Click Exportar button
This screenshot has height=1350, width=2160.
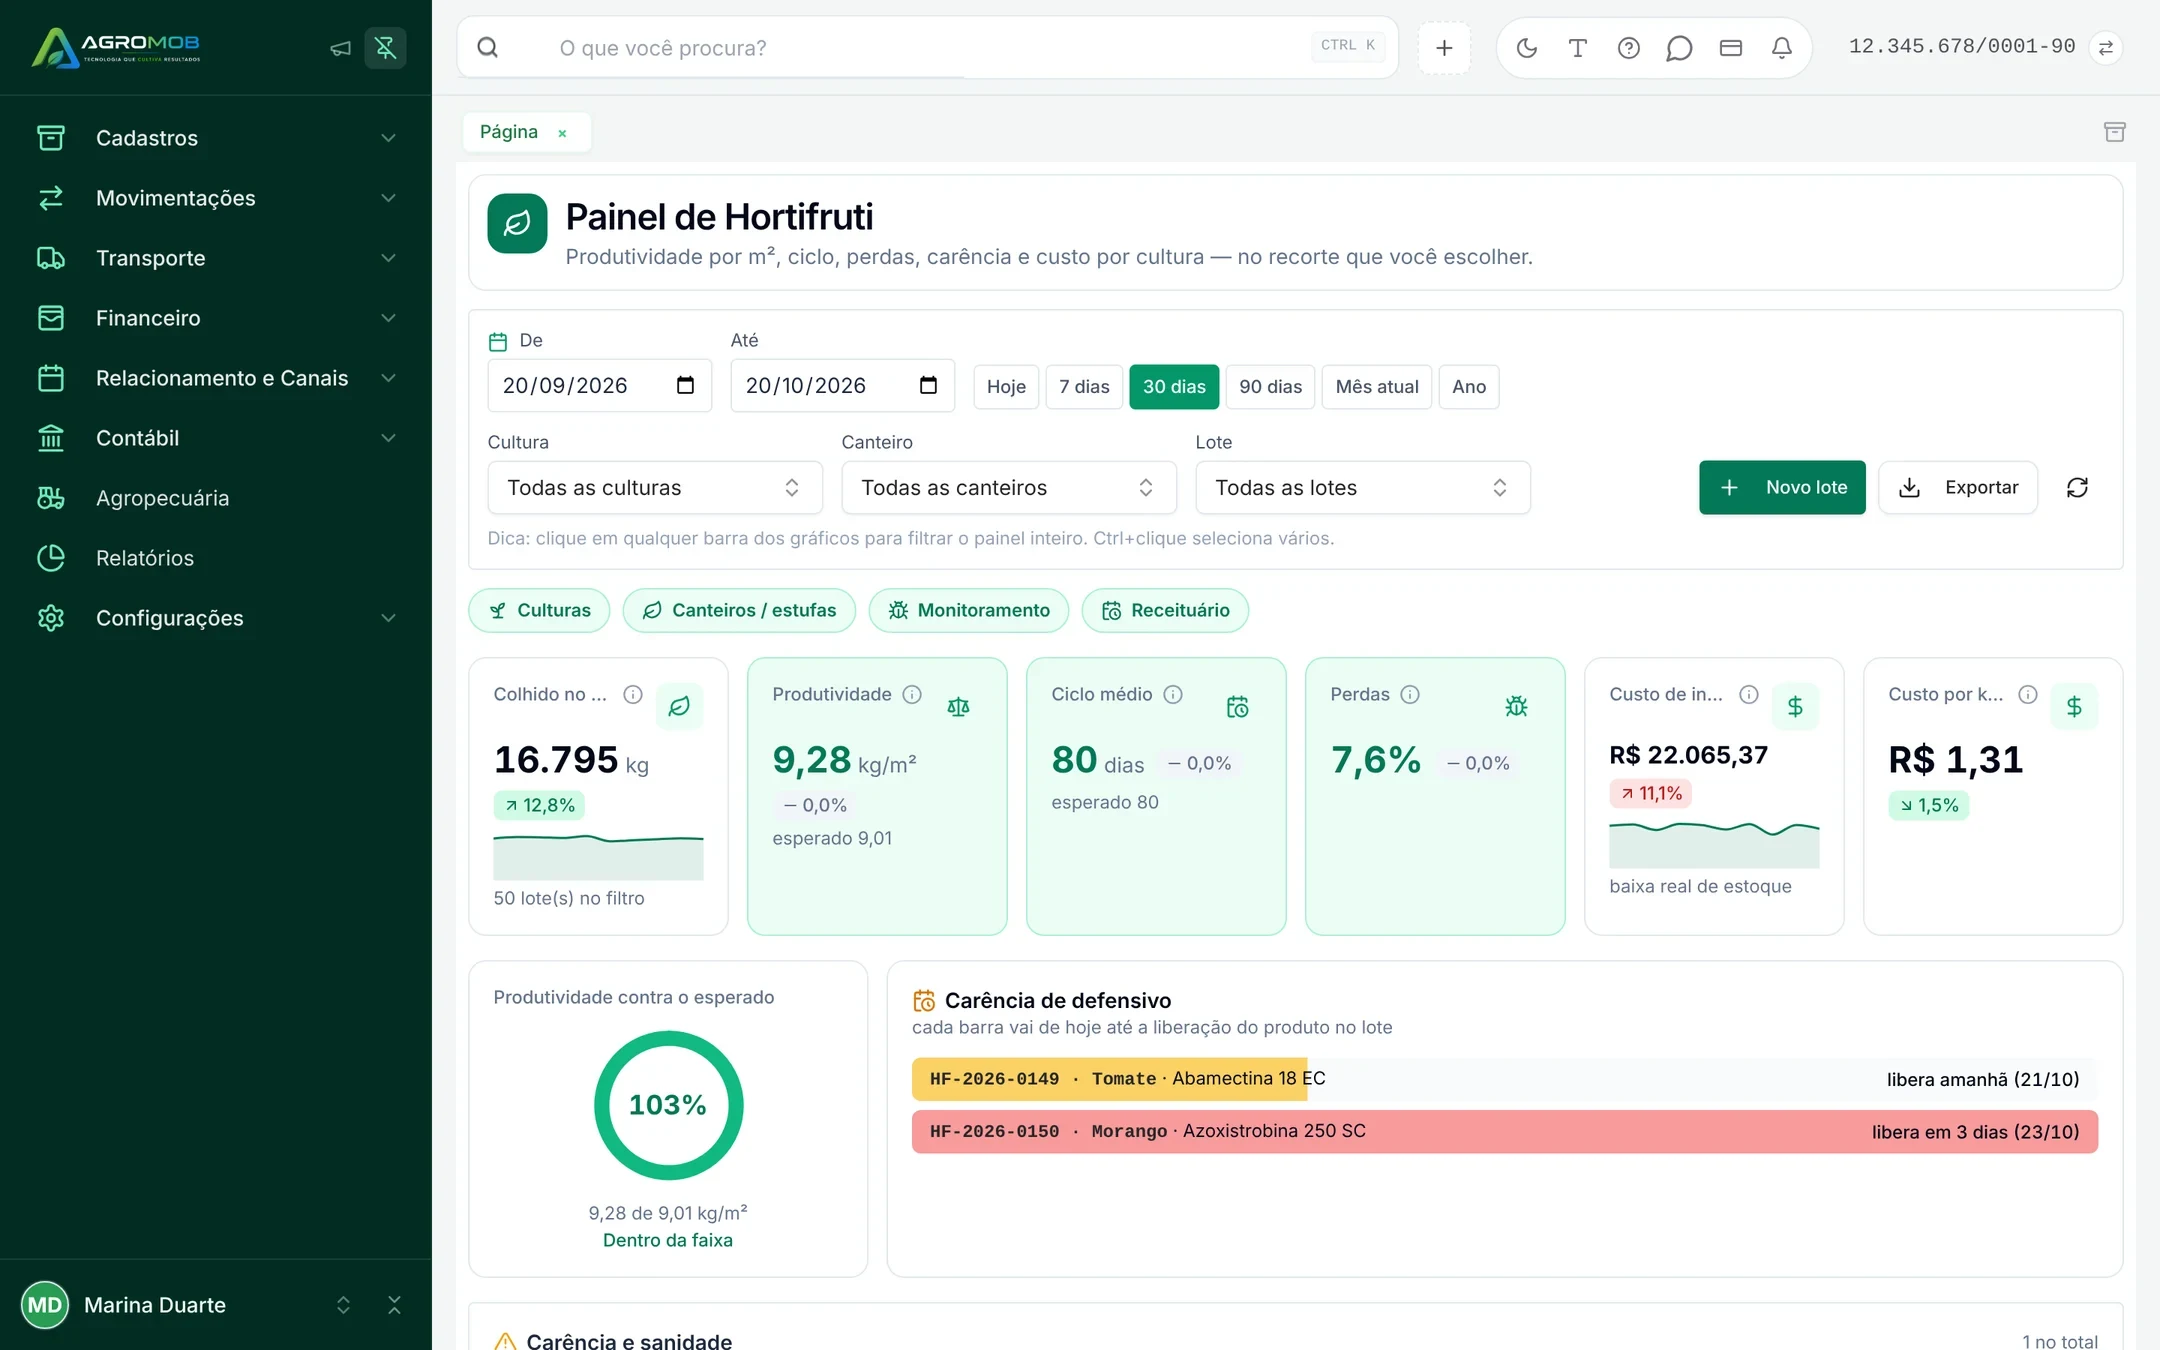1958,487
